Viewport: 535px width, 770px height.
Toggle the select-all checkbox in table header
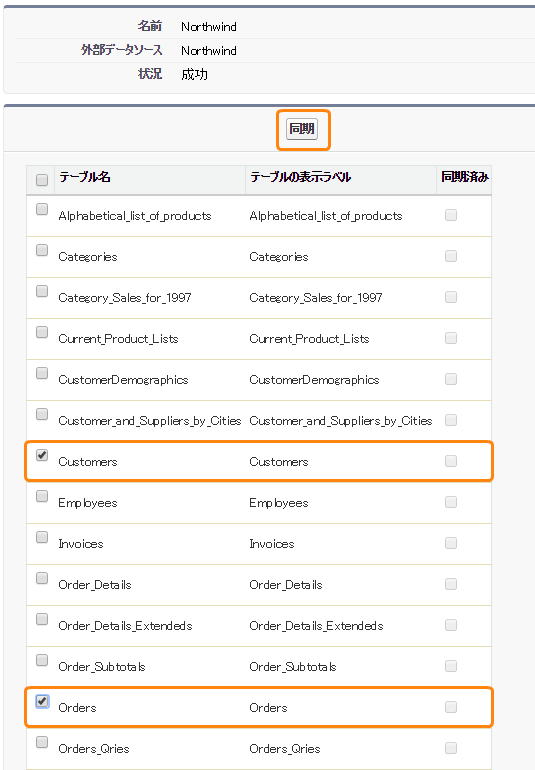click(x=42, y=180)
